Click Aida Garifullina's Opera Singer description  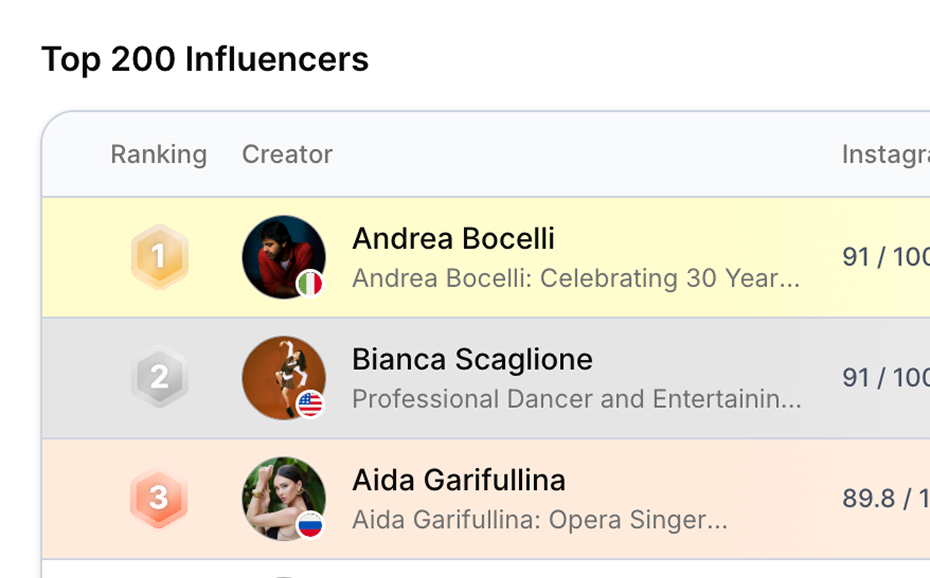(539, 520)
